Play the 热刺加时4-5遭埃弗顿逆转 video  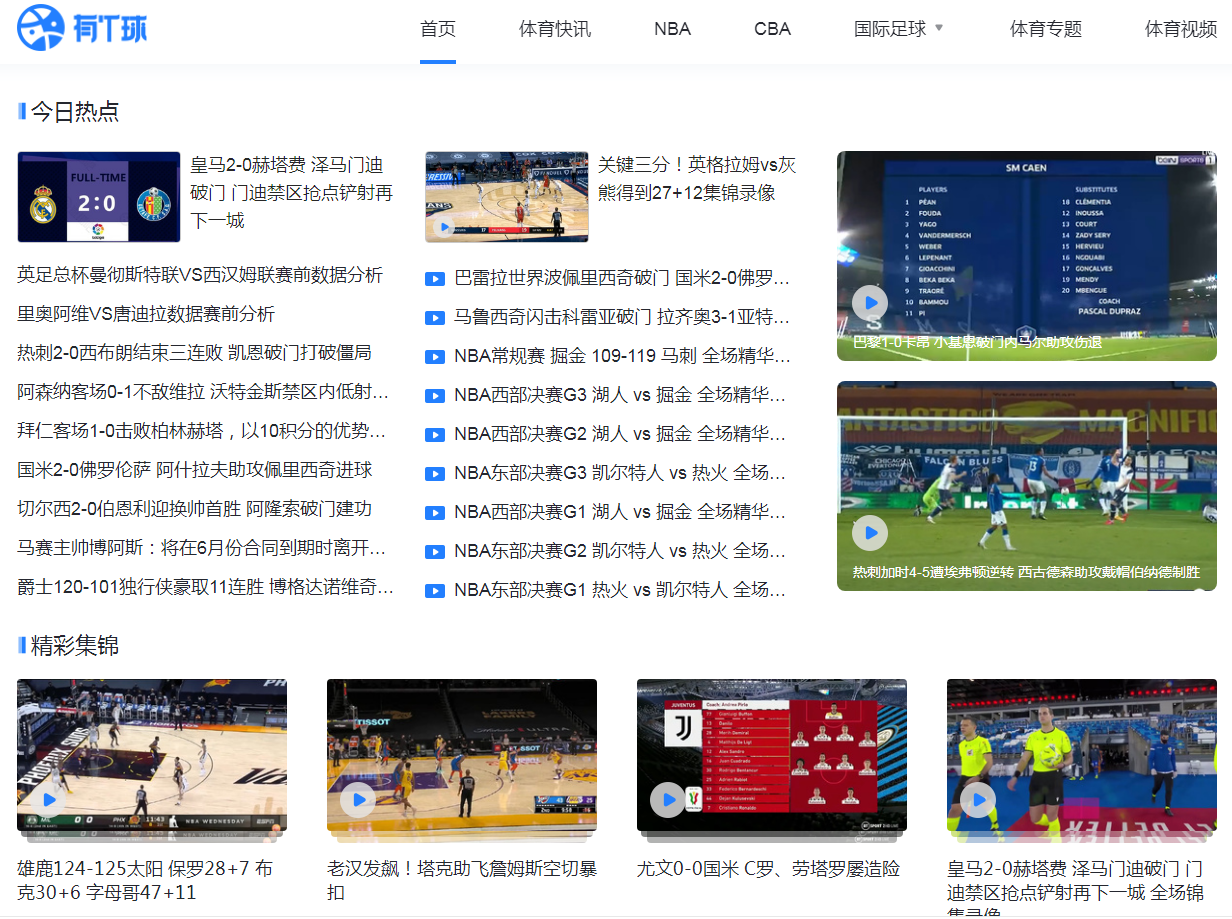coord(870,533)
